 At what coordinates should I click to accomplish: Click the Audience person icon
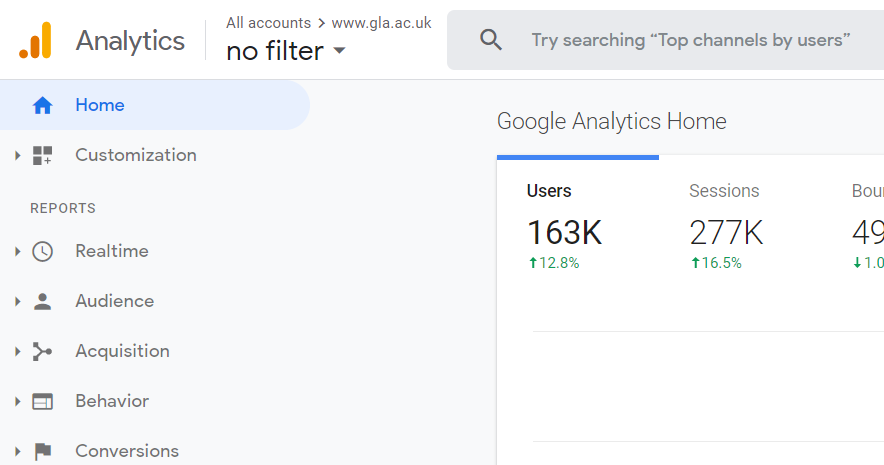coord(42,302)
